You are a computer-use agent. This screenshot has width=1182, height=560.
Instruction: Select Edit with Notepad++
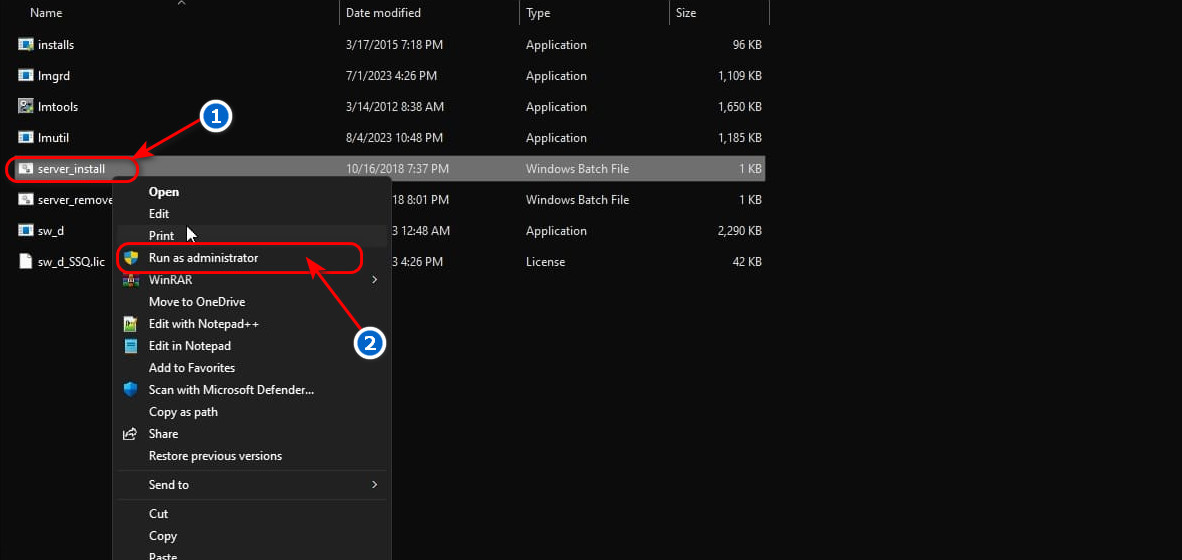[204, 323]
